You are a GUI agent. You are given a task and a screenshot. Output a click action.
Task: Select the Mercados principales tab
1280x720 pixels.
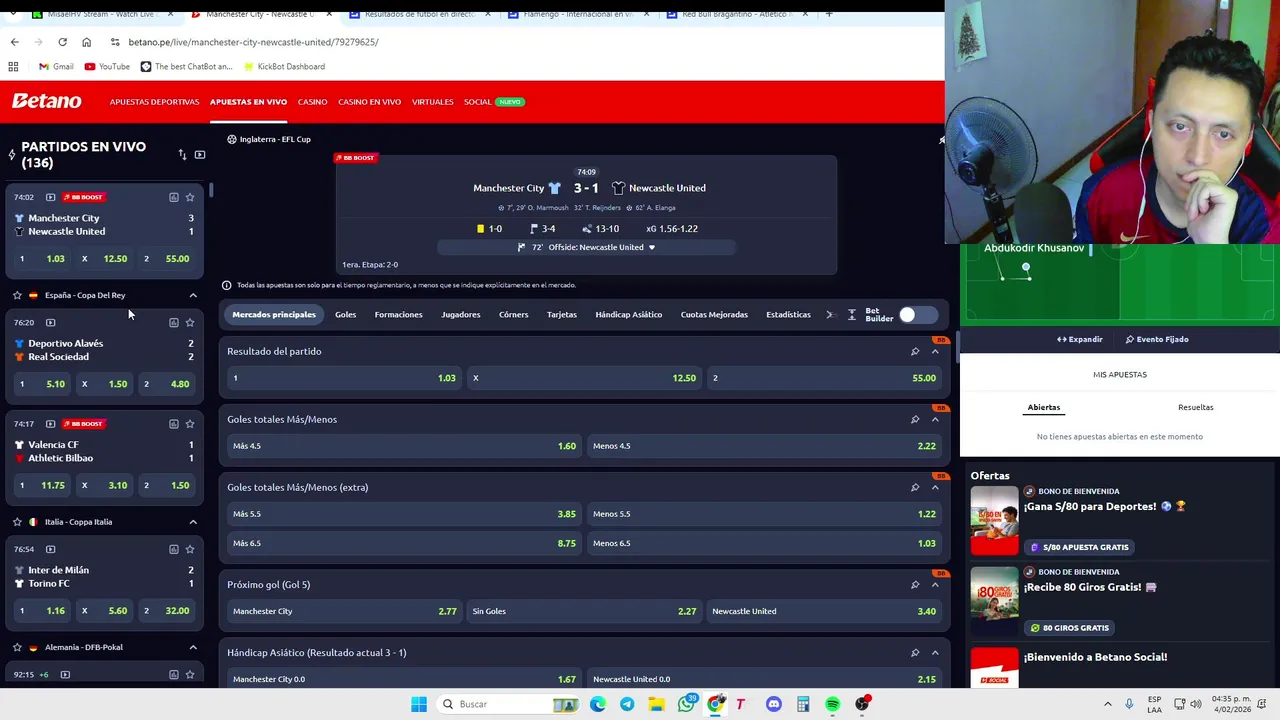tap(274, 315)
